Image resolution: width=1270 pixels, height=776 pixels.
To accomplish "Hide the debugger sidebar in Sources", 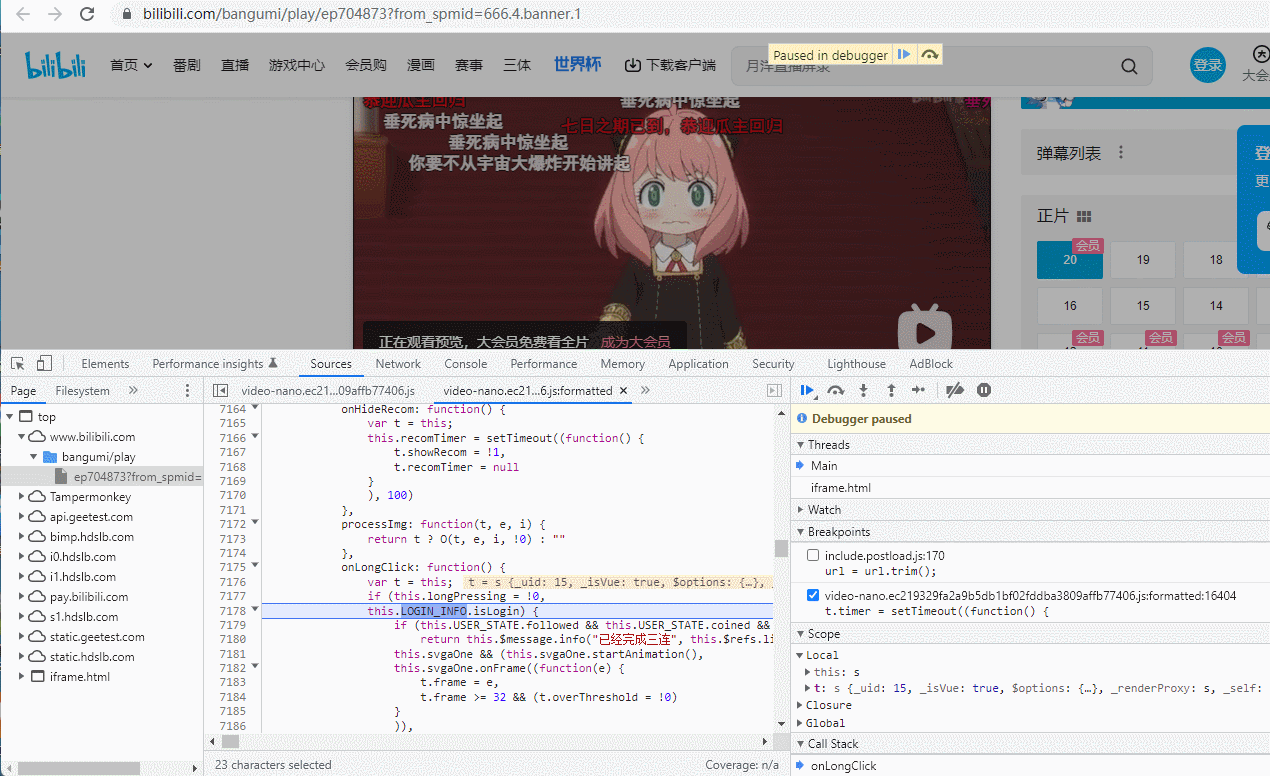I will coord(773,390).
